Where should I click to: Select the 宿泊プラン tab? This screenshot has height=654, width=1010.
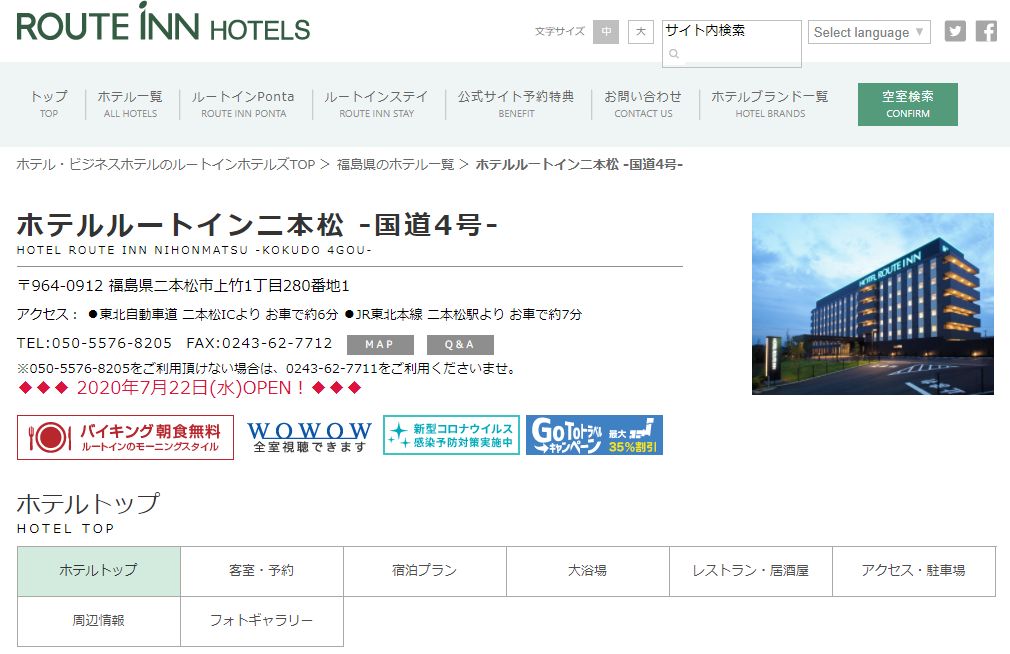(x=424, y=571)
